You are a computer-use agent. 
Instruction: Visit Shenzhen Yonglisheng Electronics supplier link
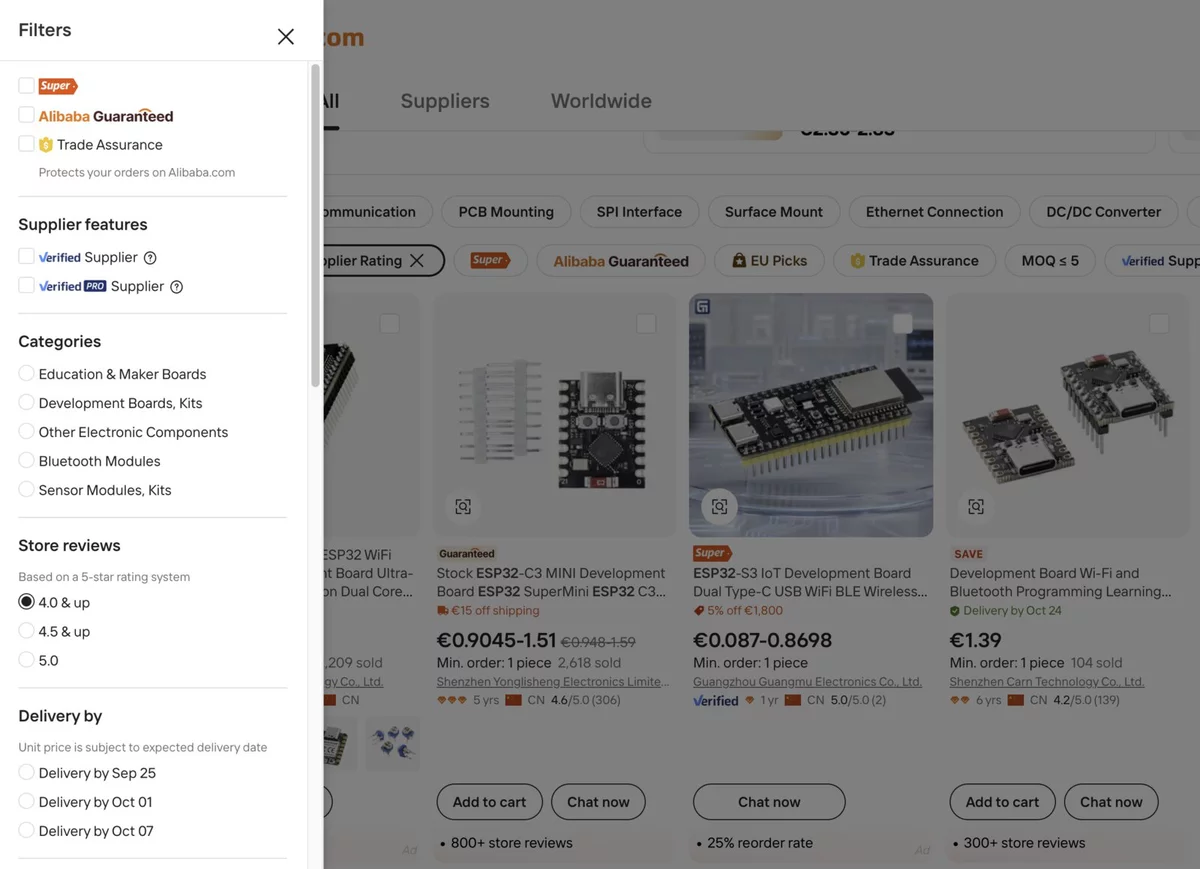coord(553,682)
